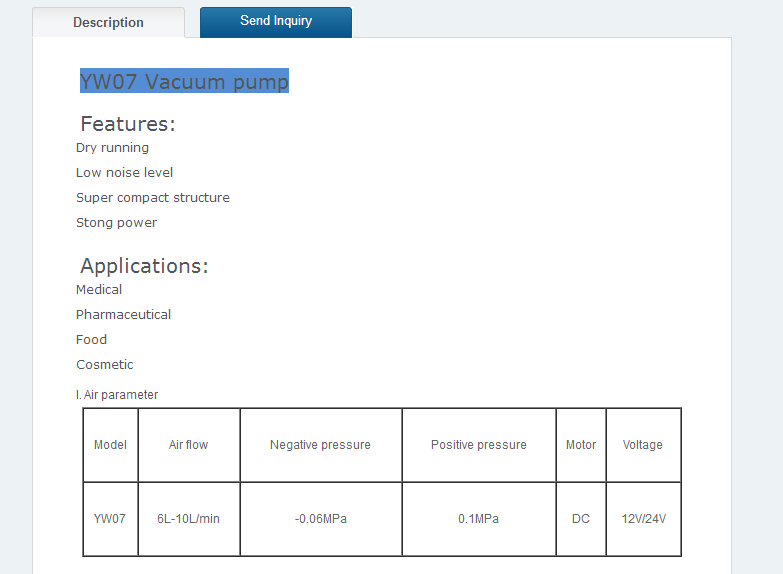Viewport: 783px width, 574px height.
Task: Open the Send Inquiry tab
Action: 276,22
